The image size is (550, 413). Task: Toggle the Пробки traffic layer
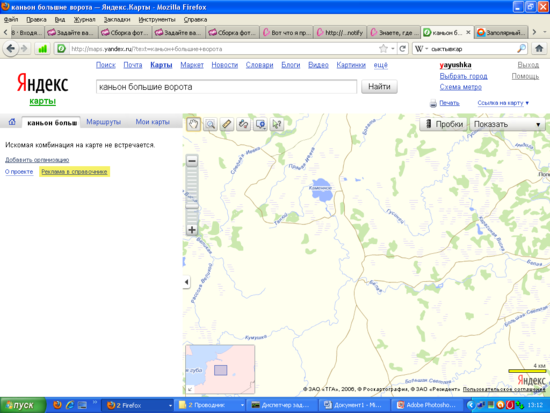pyautogui.click(x=444, y=124)
